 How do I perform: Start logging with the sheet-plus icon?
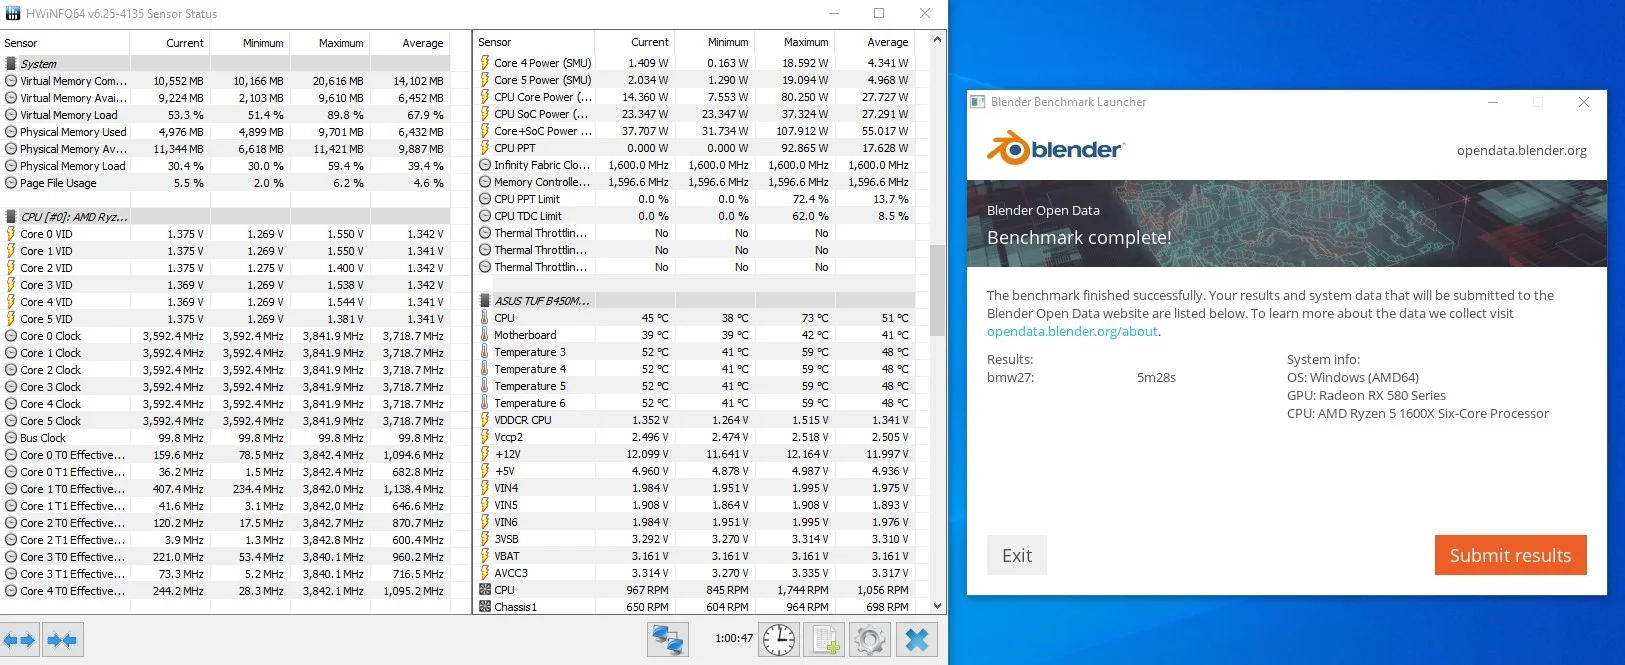point(825,640)
